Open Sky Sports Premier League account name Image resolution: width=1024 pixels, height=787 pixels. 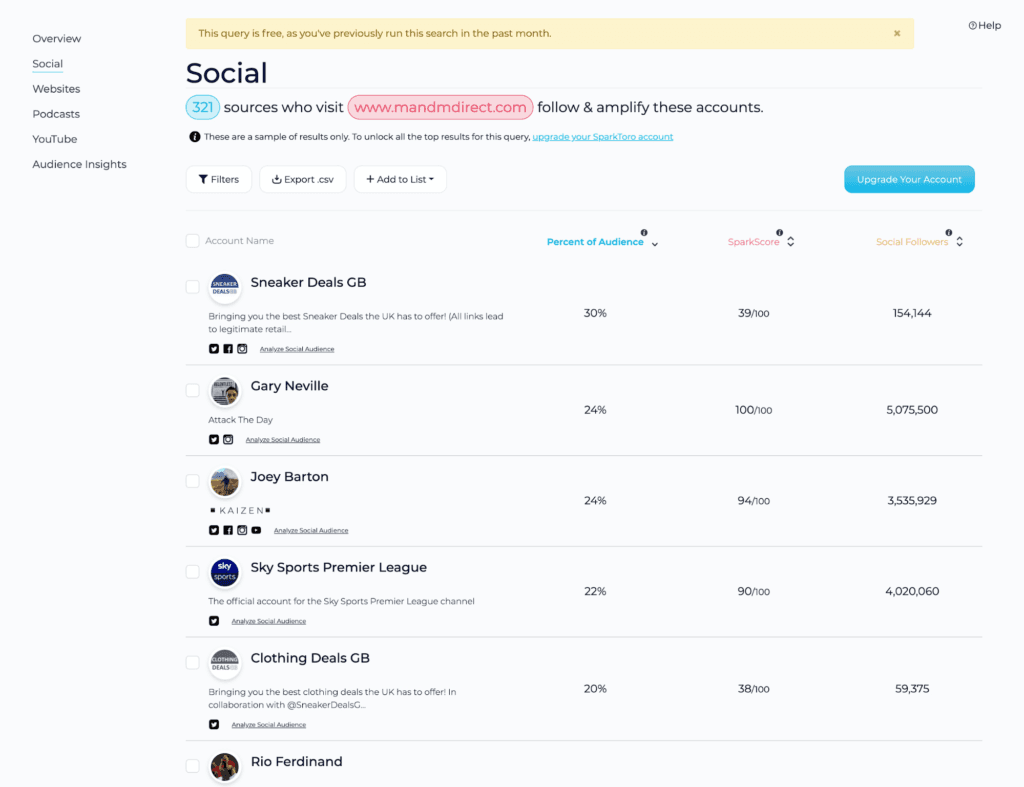point(338,568)
